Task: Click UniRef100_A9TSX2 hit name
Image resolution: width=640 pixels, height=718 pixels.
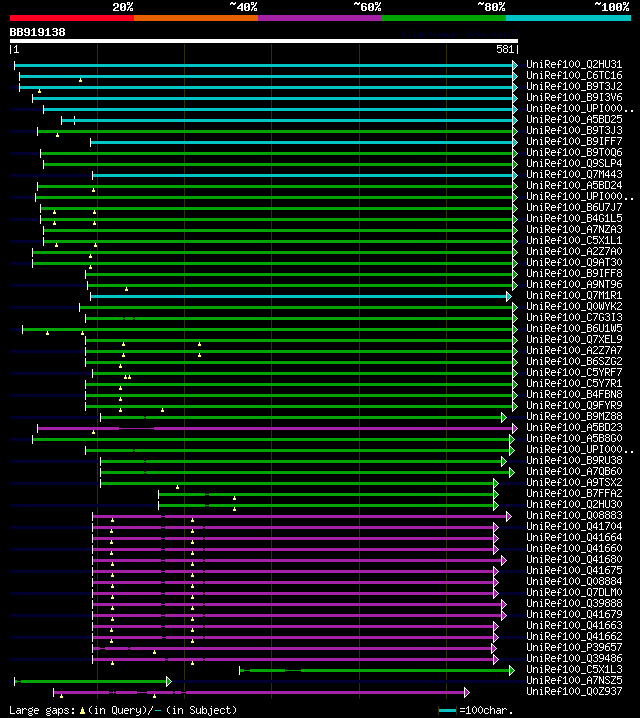Action: (x=574, y=482)
